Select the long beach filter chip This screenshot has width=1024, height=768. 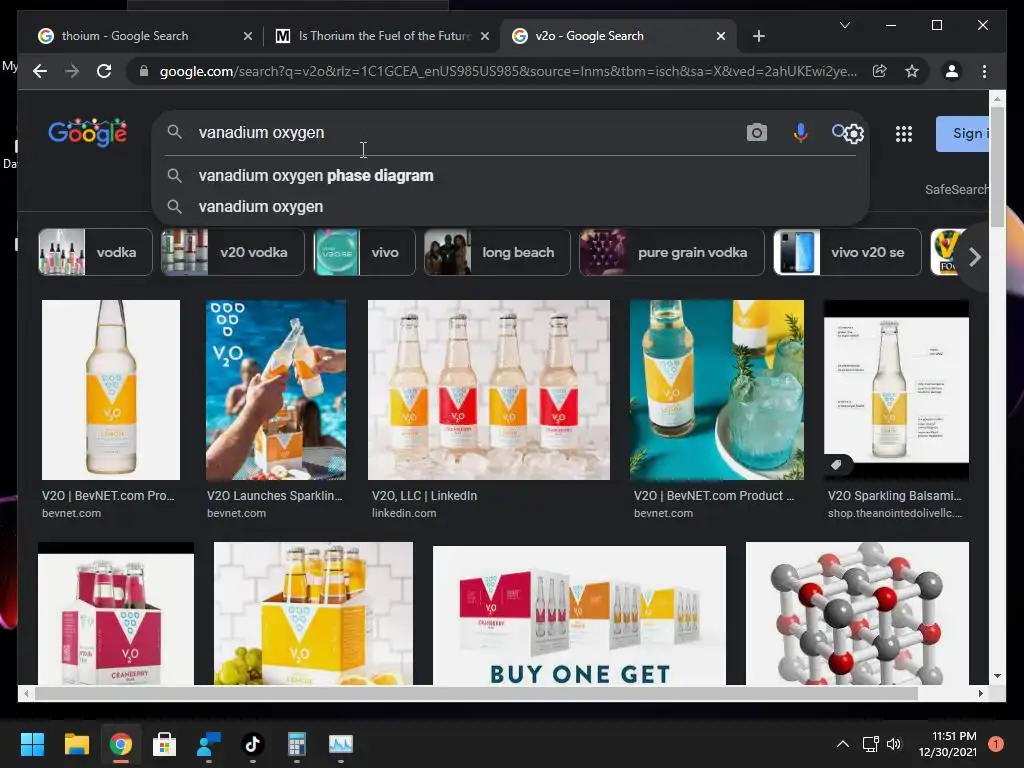coord(497,252)
